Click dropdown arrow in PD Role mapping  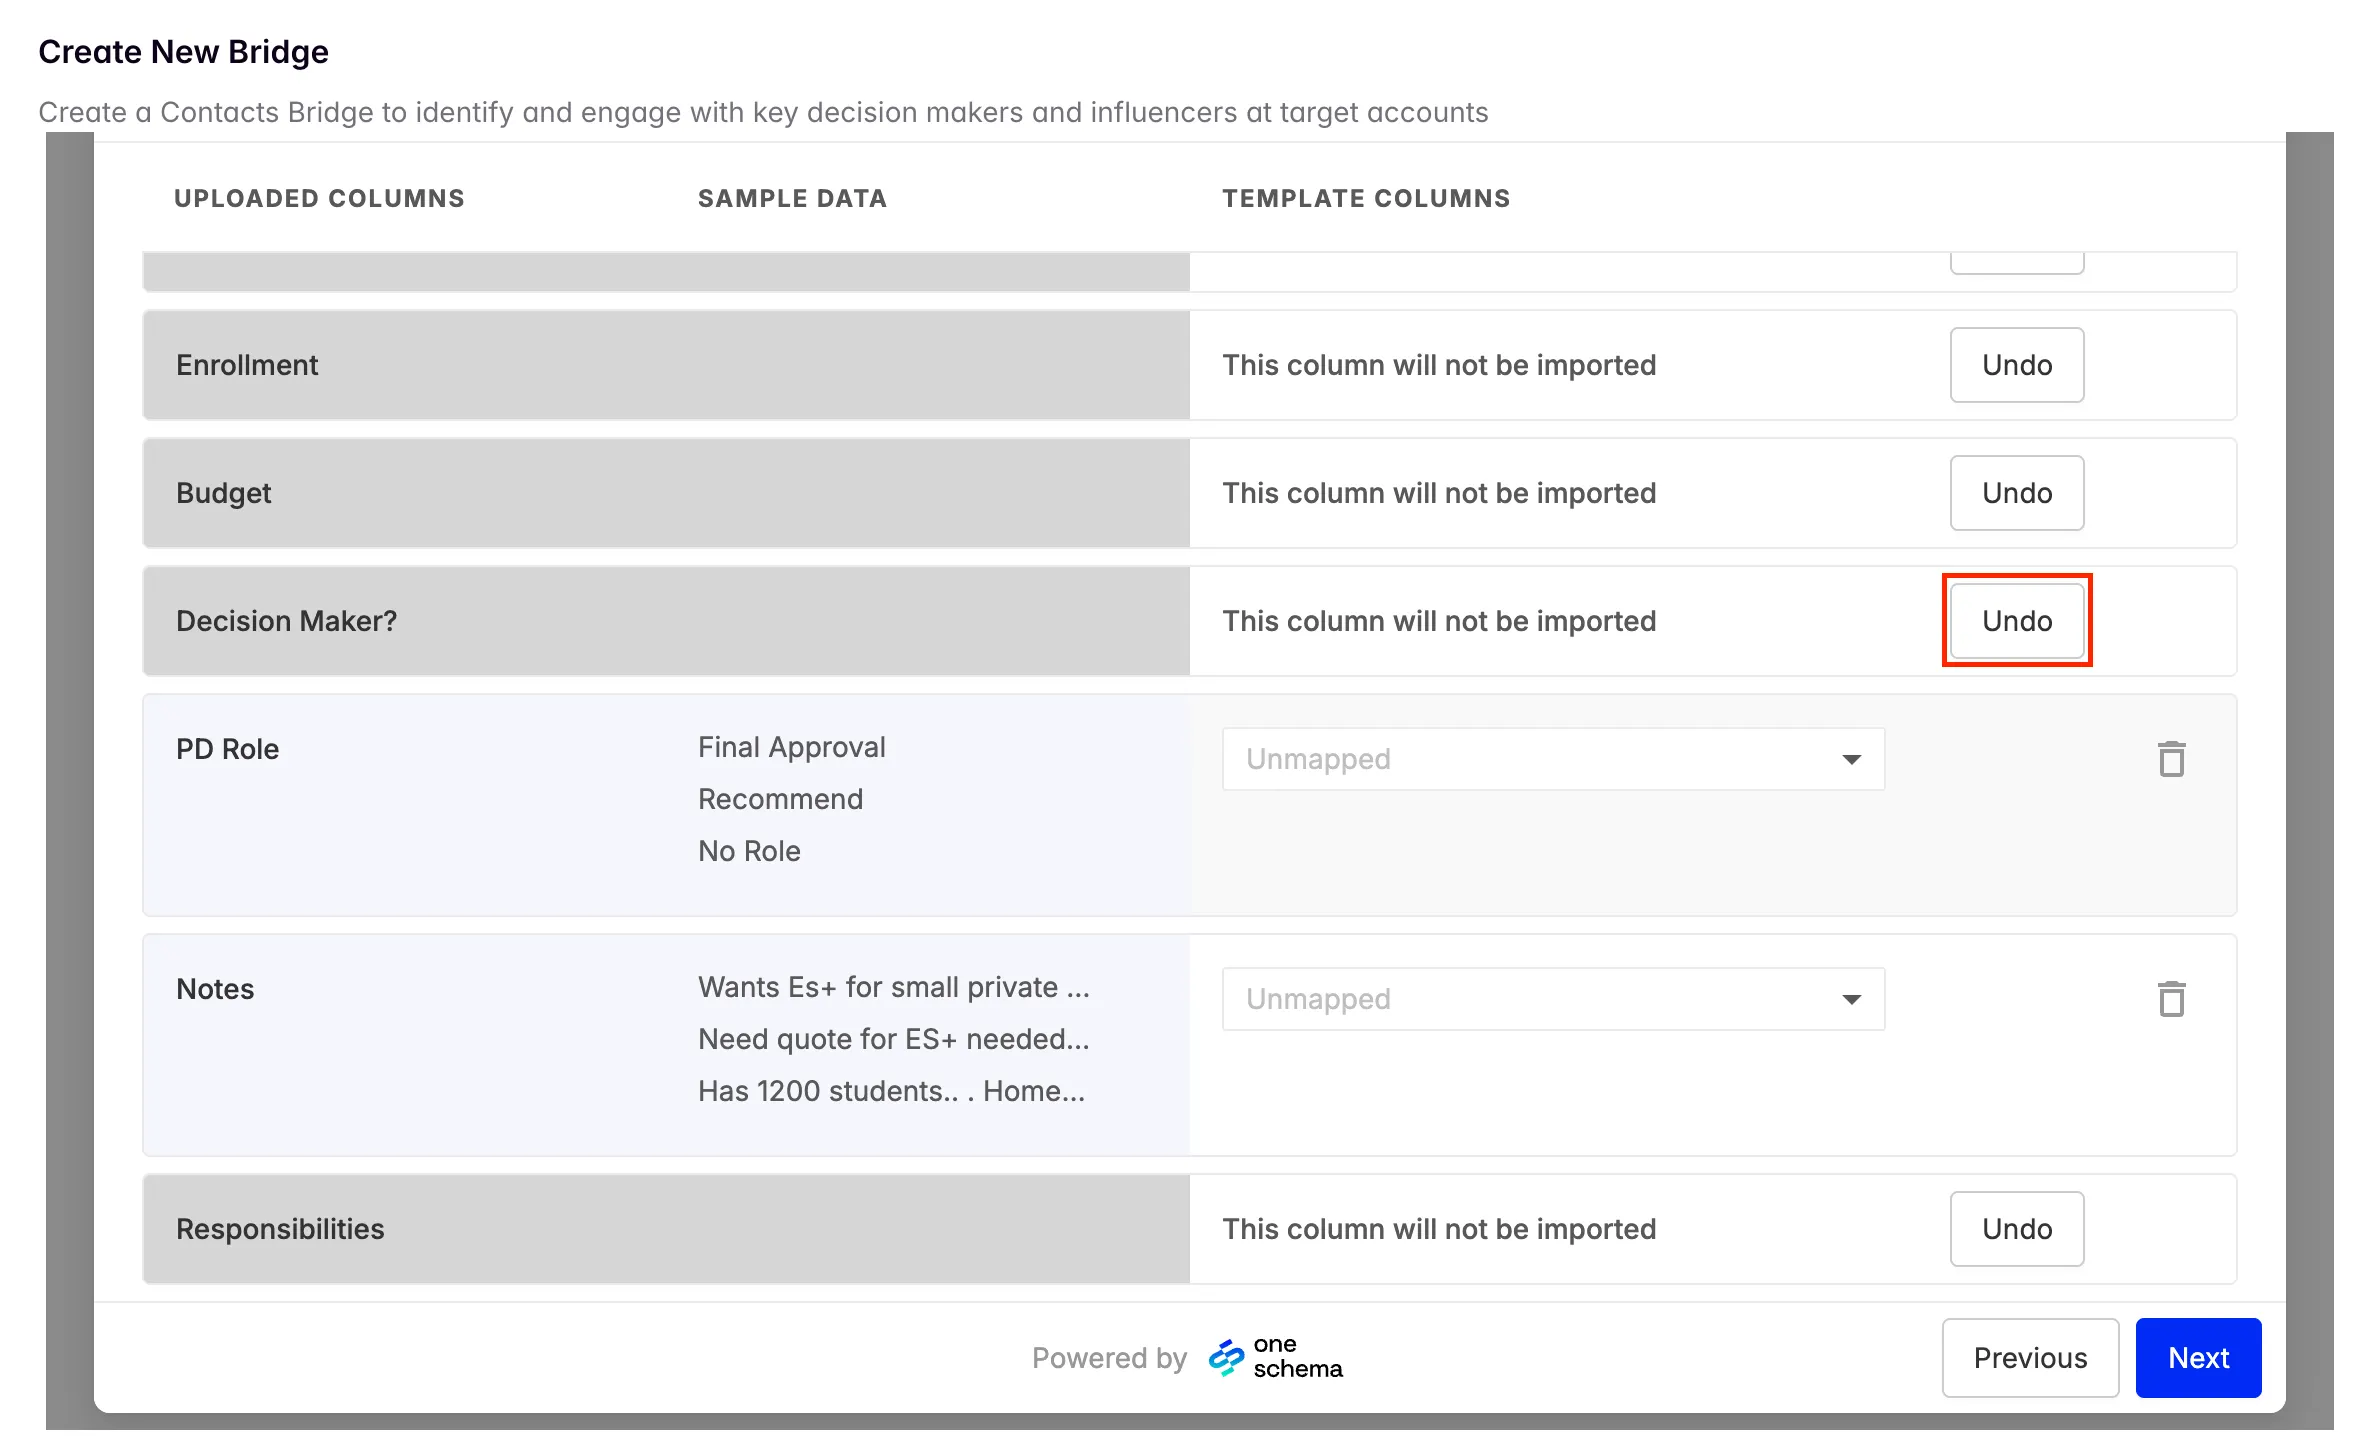1851,760
